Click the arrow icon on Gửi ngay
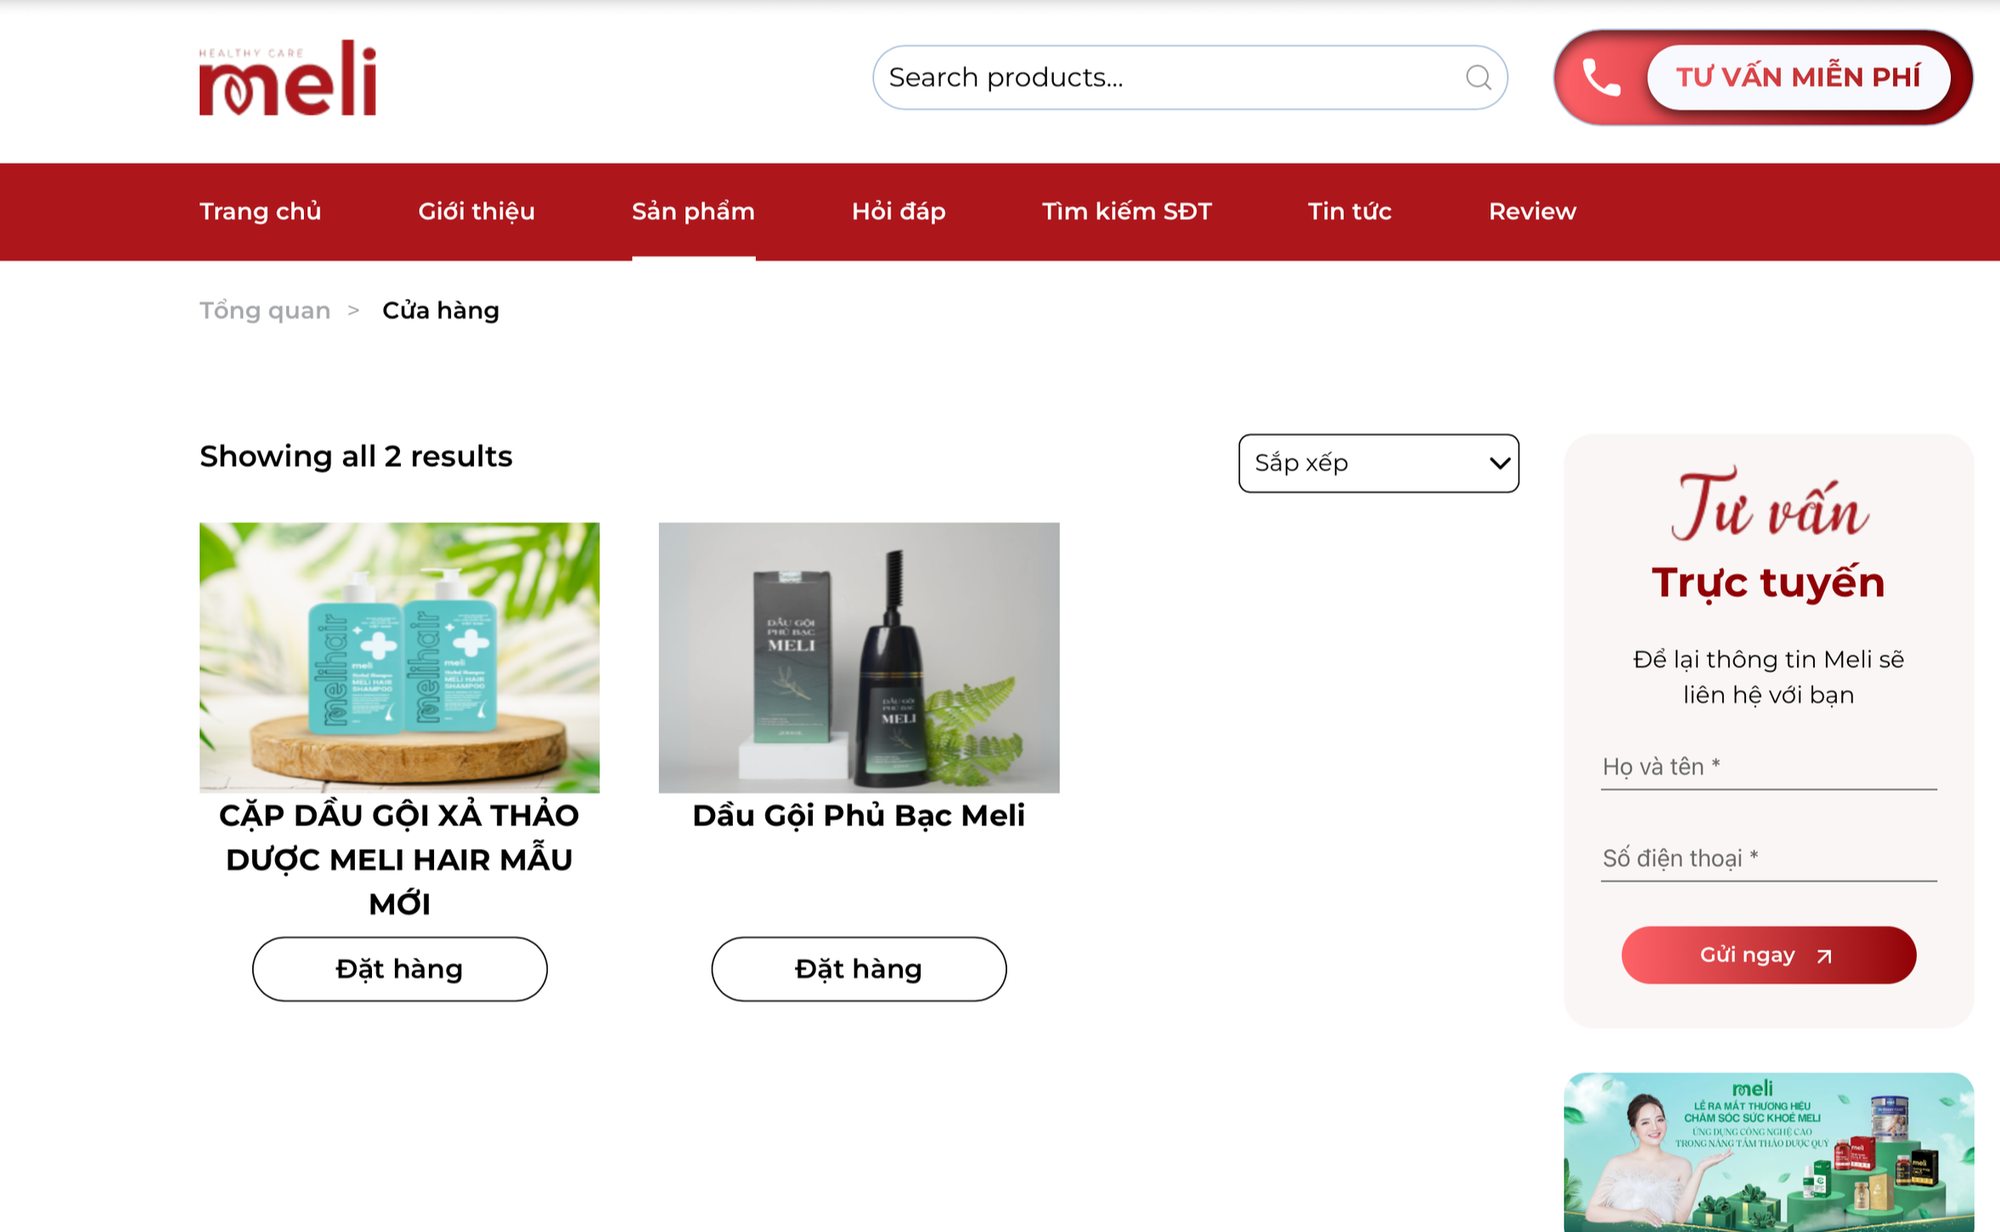This screenshot has width=2000, height=1232. click(1824, 956)
